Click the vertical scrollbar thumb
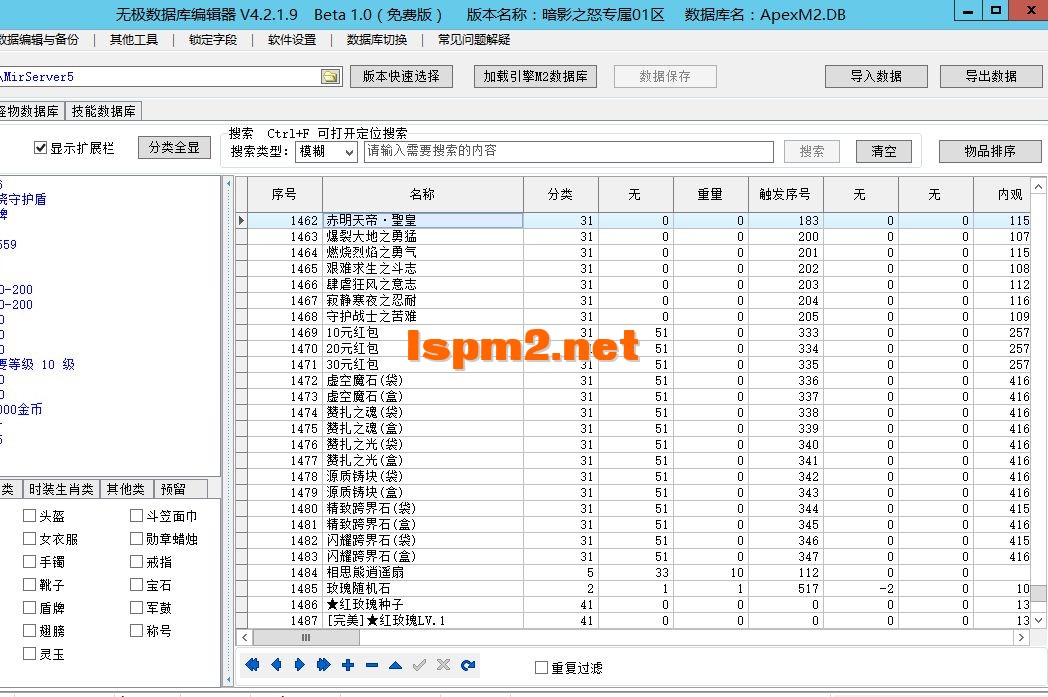 pyautogui.click(x=1038, y=593)
